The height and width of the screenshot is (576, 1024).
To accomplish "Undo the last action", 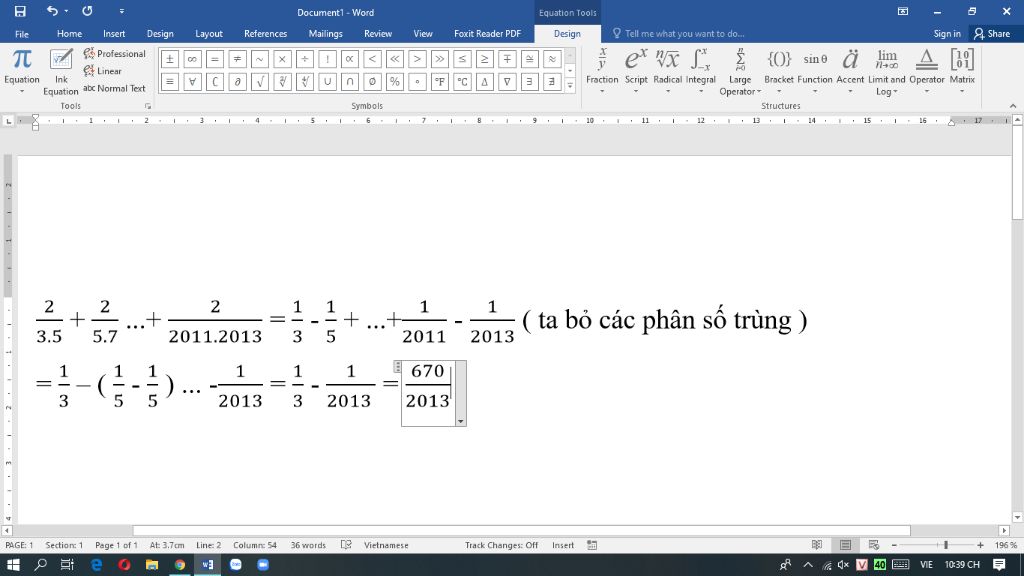I will (52, 11).
